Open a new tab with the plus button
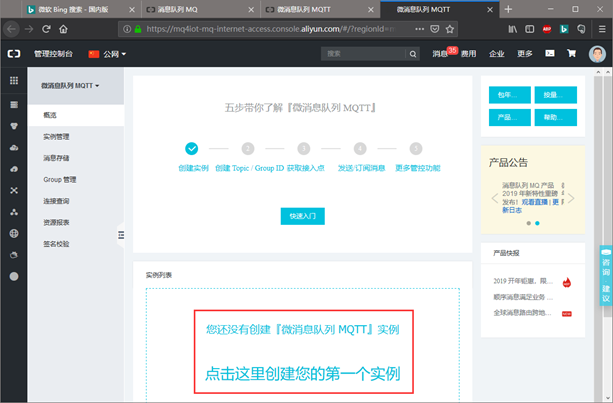Viewport: 613px width, 403px height. coord(508,9)
